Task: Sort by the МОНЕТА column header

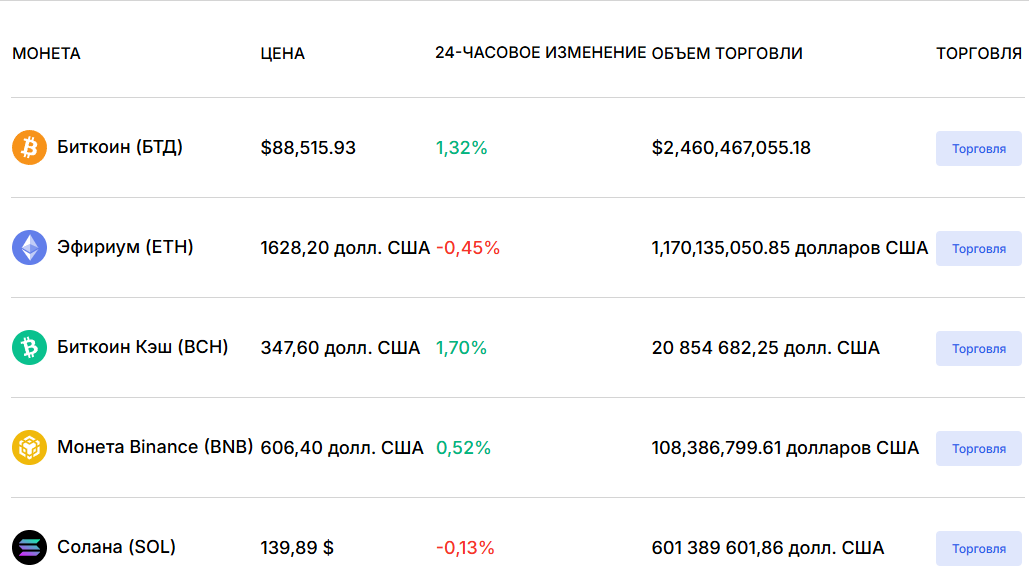Action: click(47, 53)
